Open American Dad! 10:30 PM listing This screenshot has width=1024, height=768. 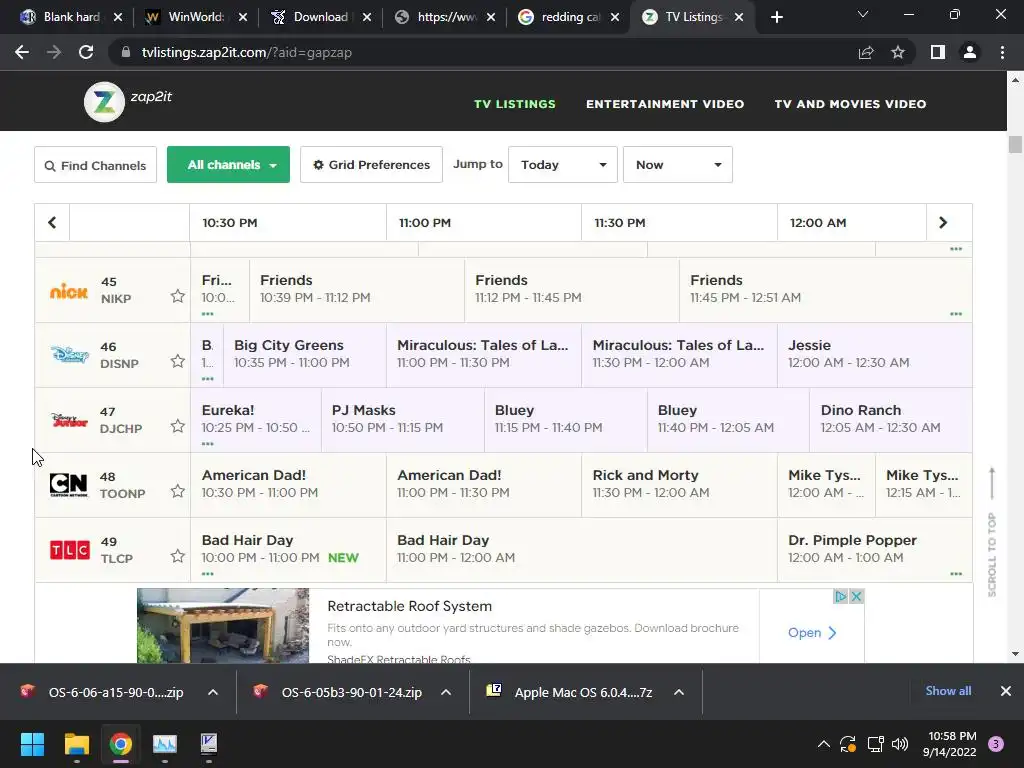point(288,485)
